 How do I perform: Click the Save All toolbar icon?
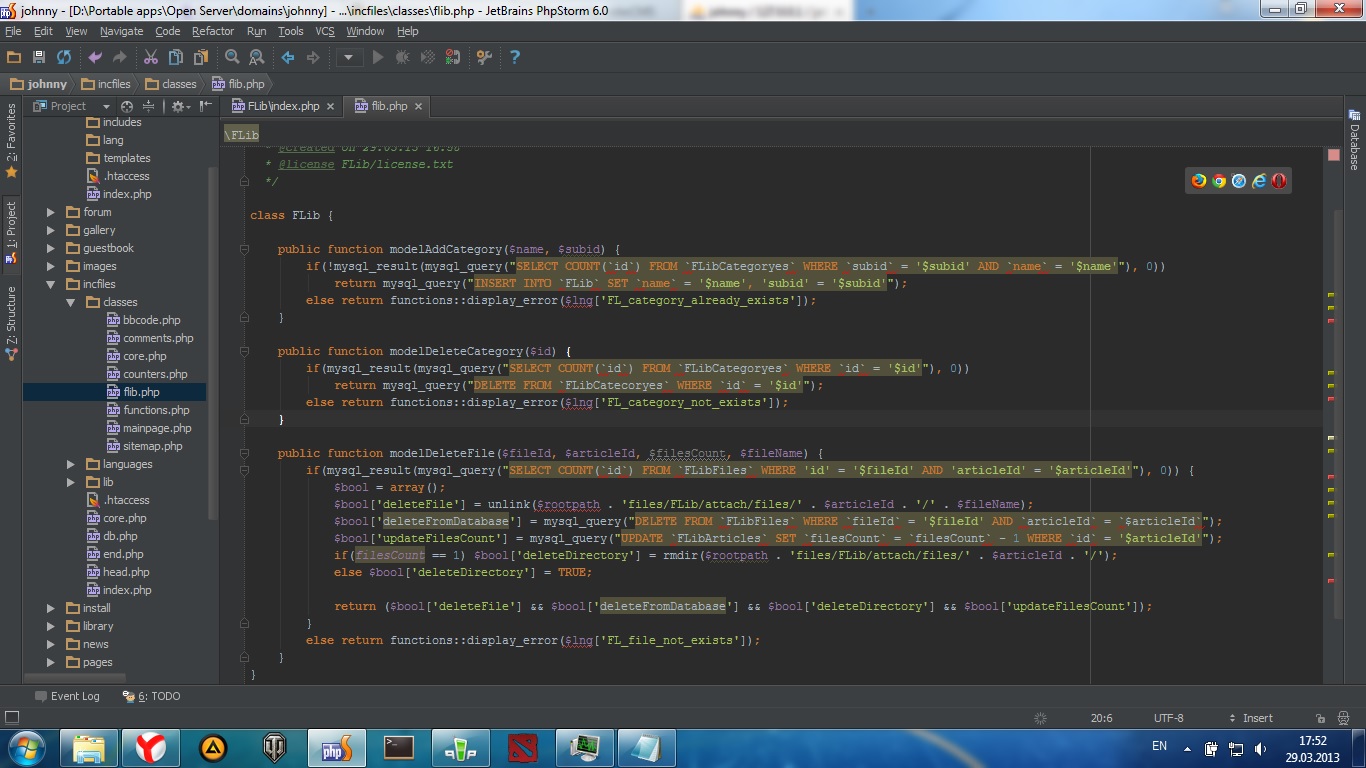point(39,57)
